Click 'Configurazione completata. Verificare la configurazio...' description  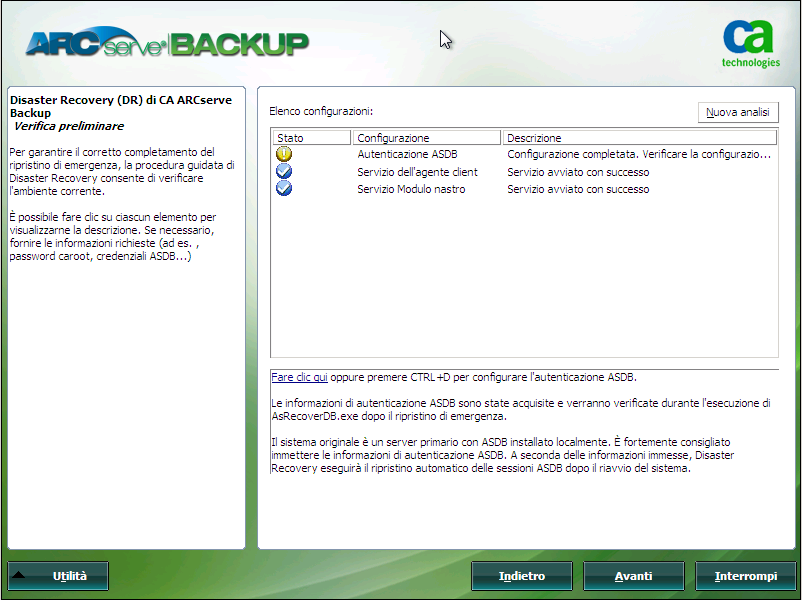click(x=639, y=154)
